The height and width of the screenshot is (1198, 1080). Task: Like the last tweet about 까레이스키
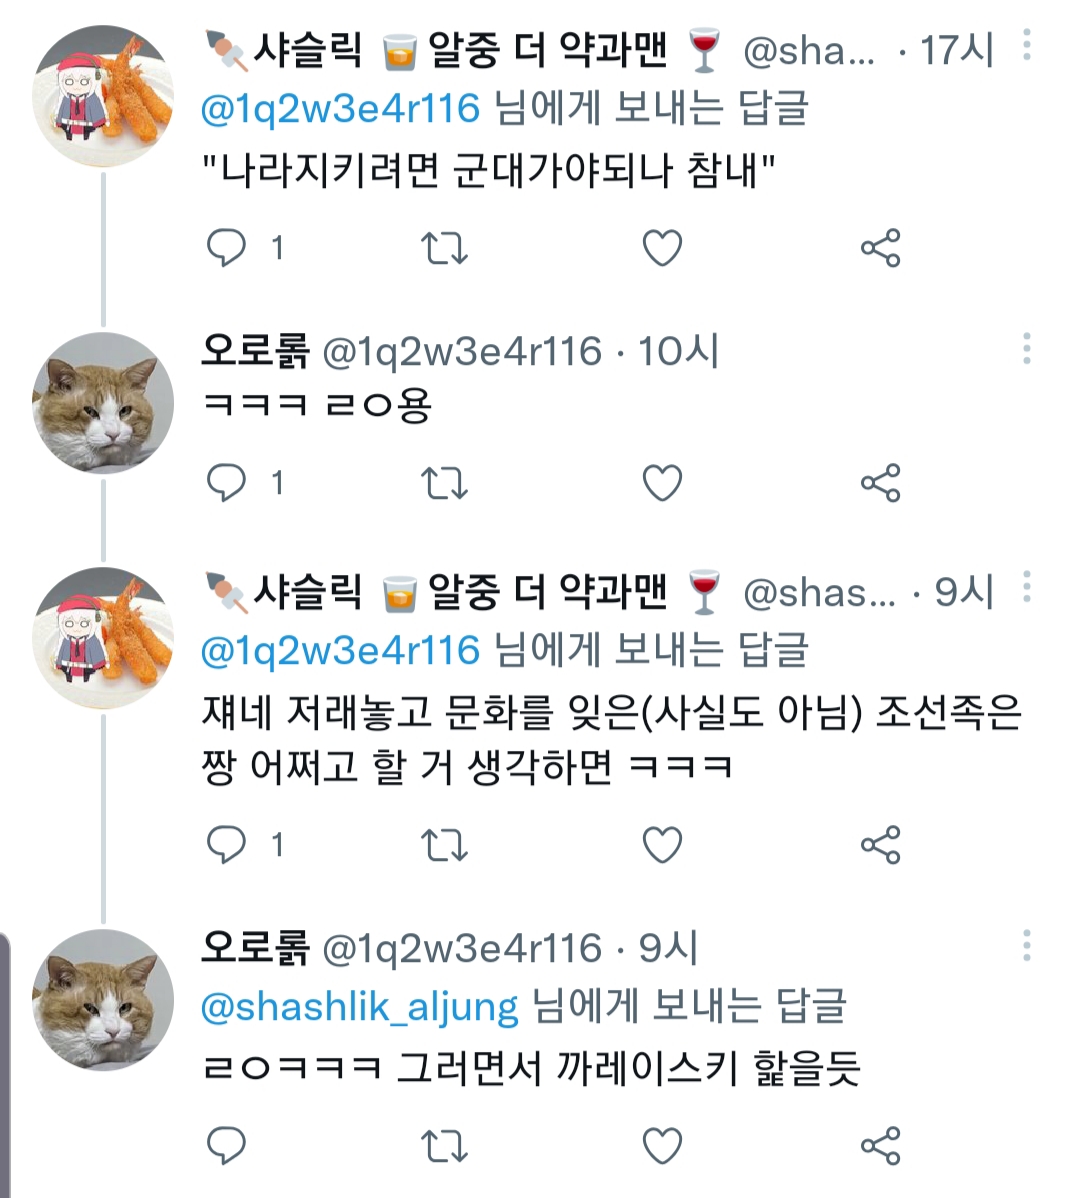[x=661, y=1145]
